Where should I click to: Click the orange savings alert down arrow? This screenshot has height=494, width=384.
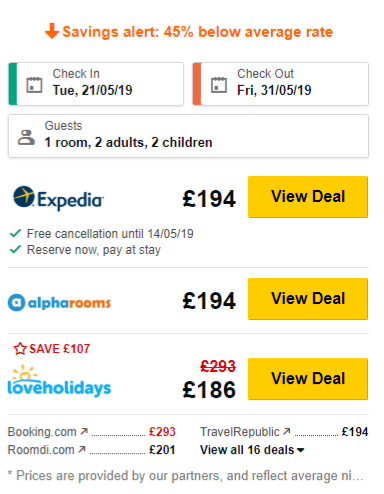[x=52, y=31]
